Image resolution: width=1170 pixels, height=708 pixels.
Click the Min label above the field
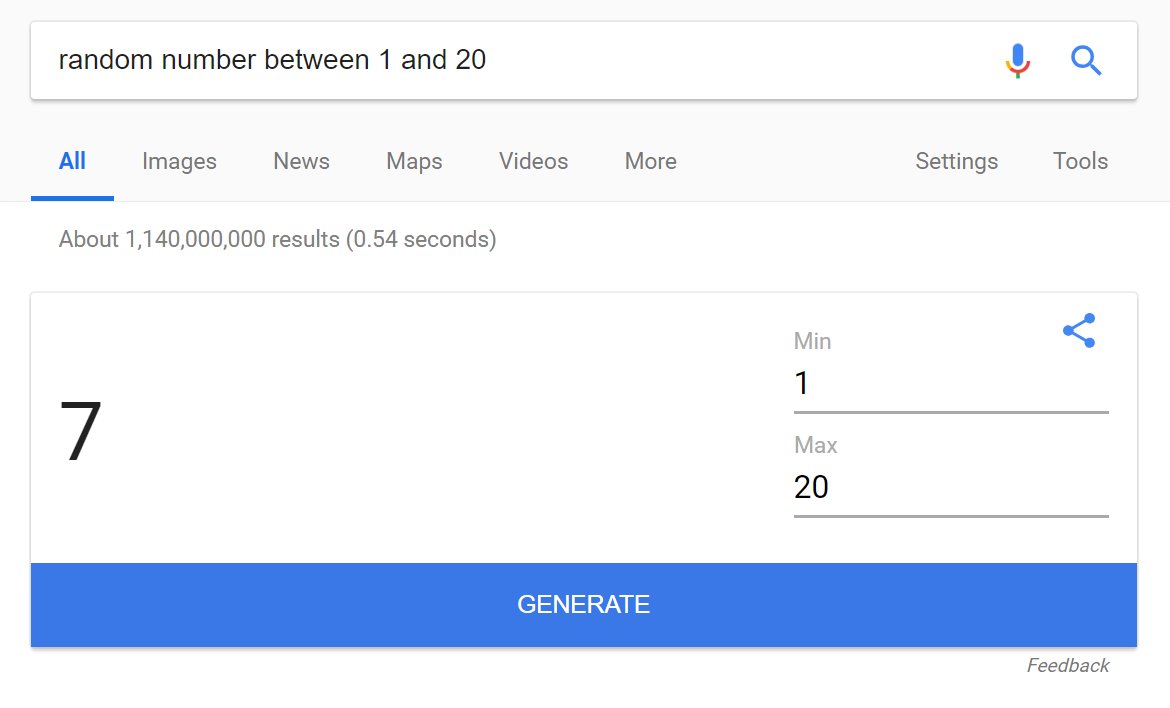(x=812, y=341)
